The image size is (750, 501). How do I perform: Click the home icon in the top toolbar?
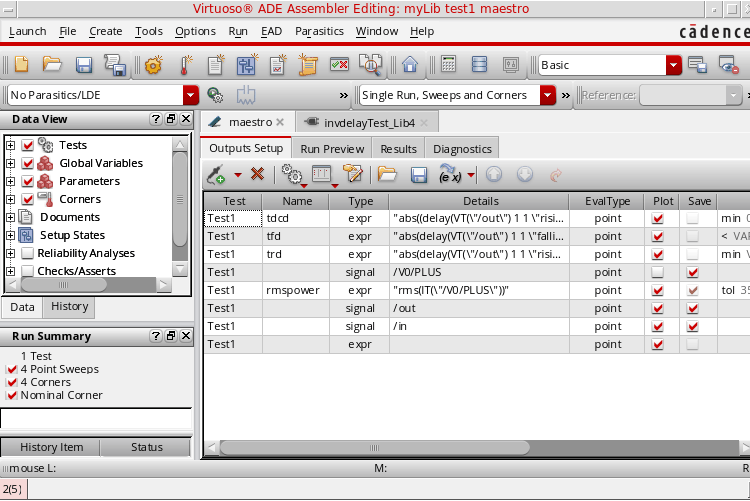(409, 65)
